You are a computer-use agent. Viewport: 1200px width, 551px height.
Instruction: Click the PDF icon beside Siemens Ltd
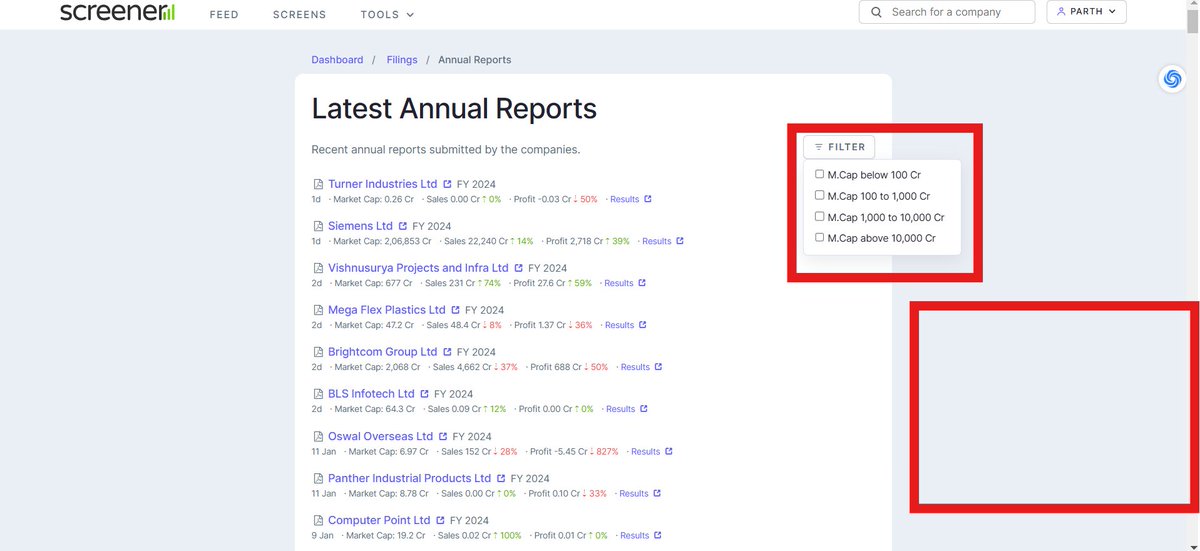(x=318, y=227)
